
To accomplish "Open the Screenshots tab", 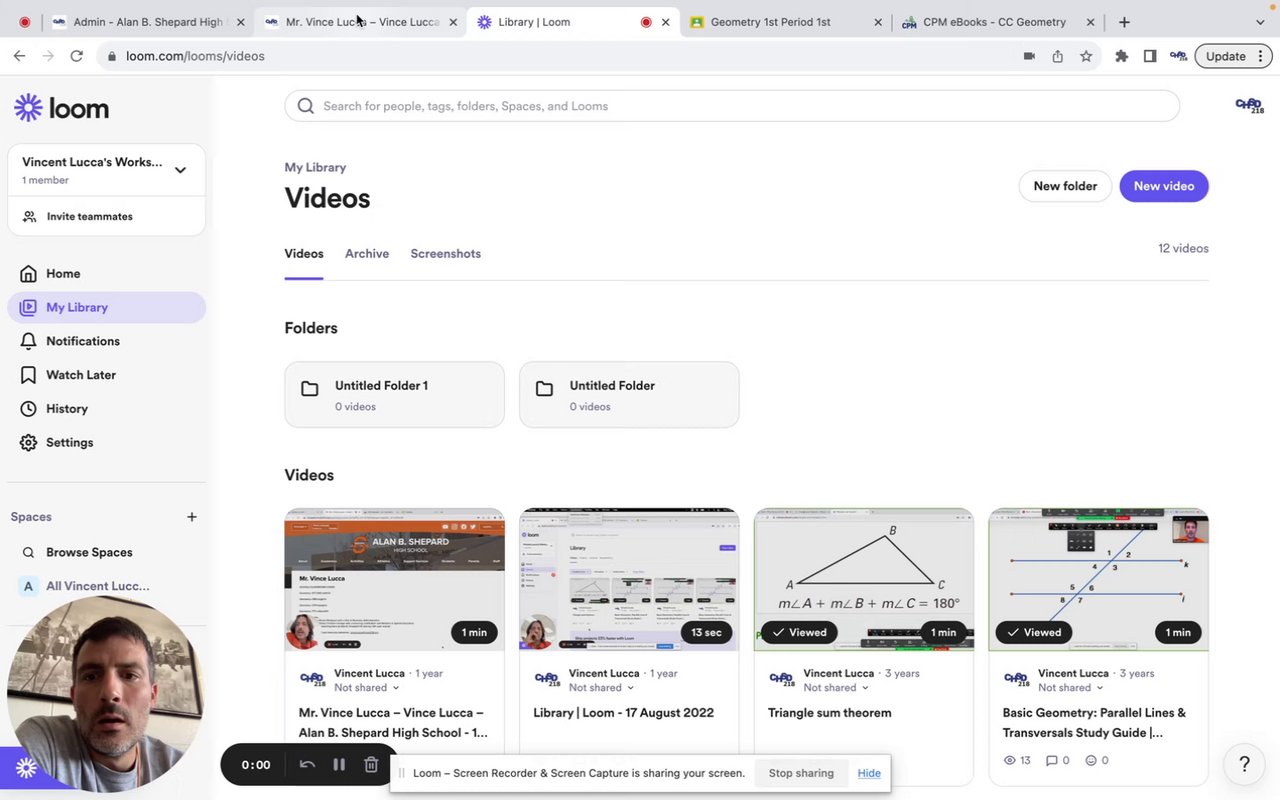I will [x=445, y=254].
